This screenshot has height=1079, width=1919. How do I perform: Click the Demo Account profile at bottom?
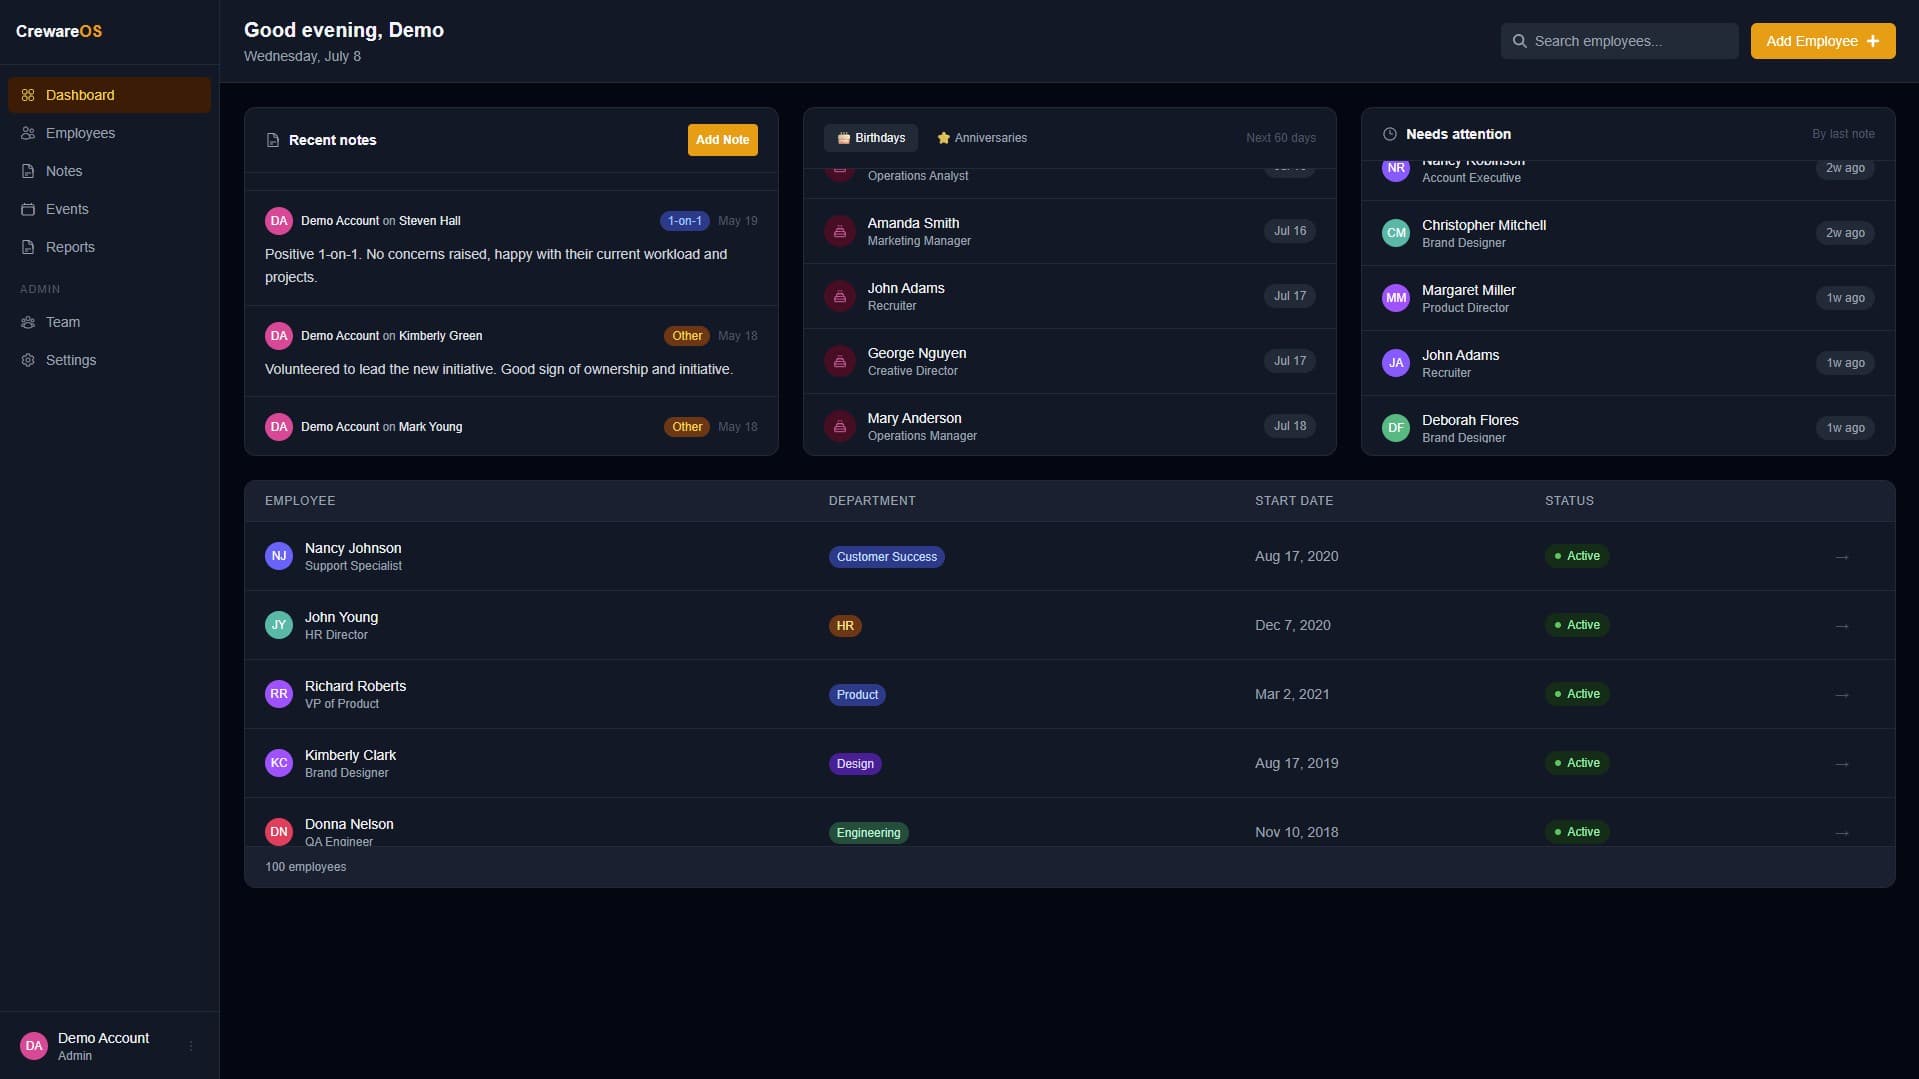click(109, 1046)
